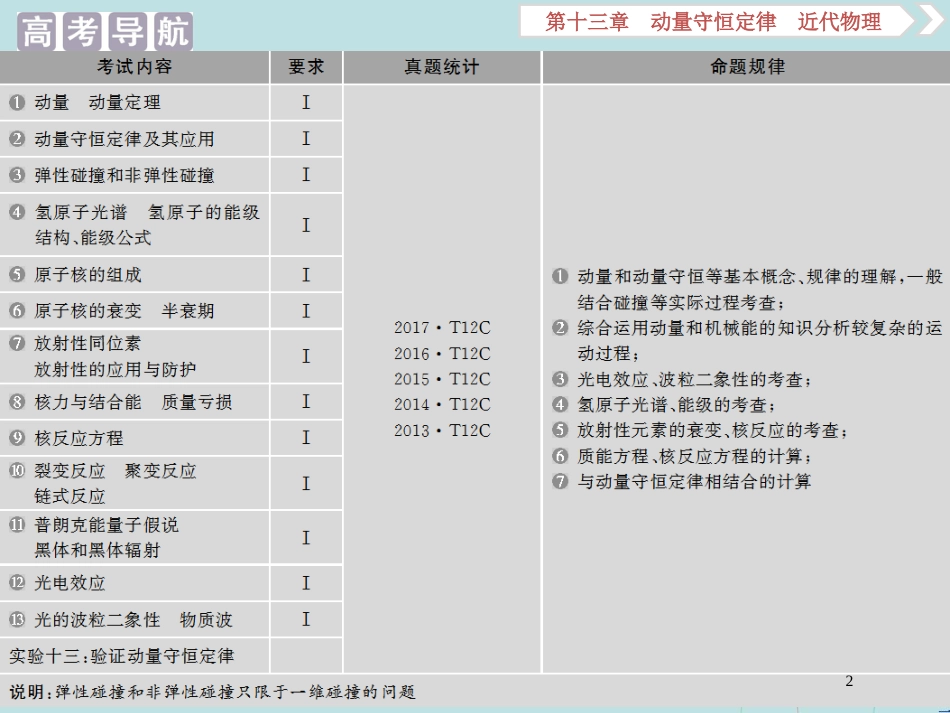Click the entry '2013 · T12C'
950x713 pixels.
click(x=442, y=431)
